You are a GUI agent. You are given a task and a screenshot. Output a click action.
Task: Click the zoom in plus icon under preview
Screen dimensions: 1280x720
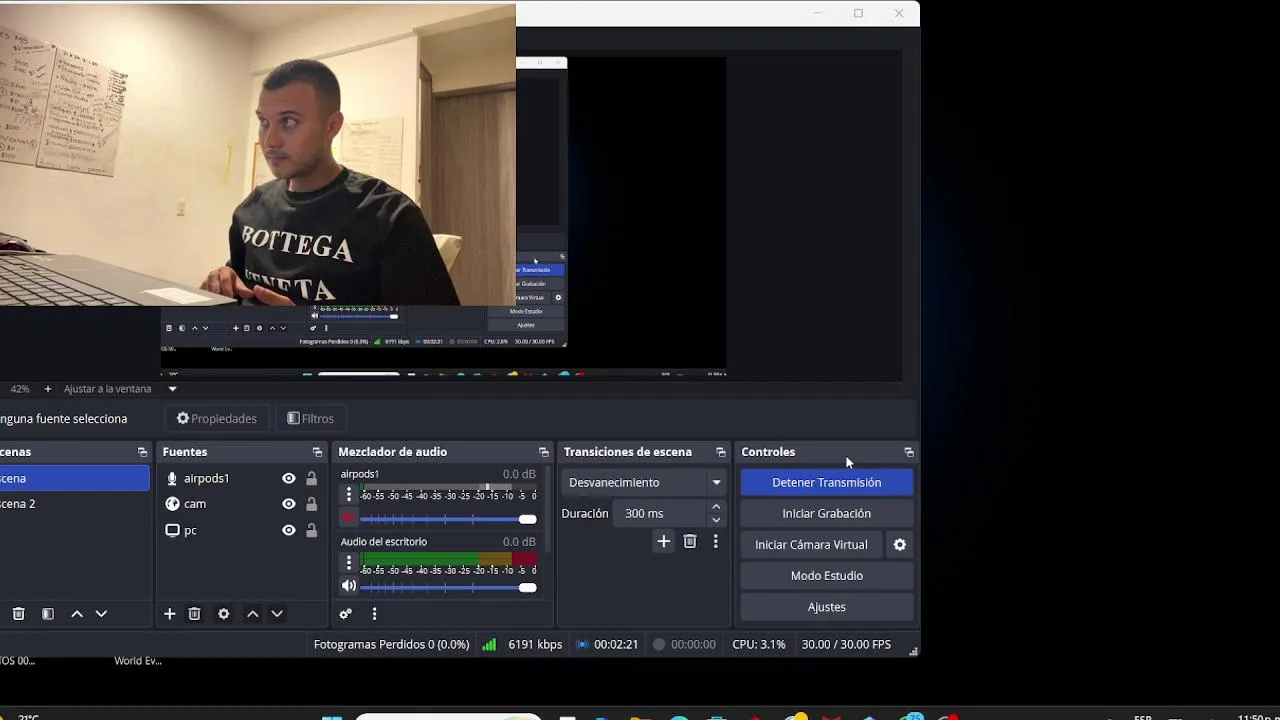(x=47, y=389)
